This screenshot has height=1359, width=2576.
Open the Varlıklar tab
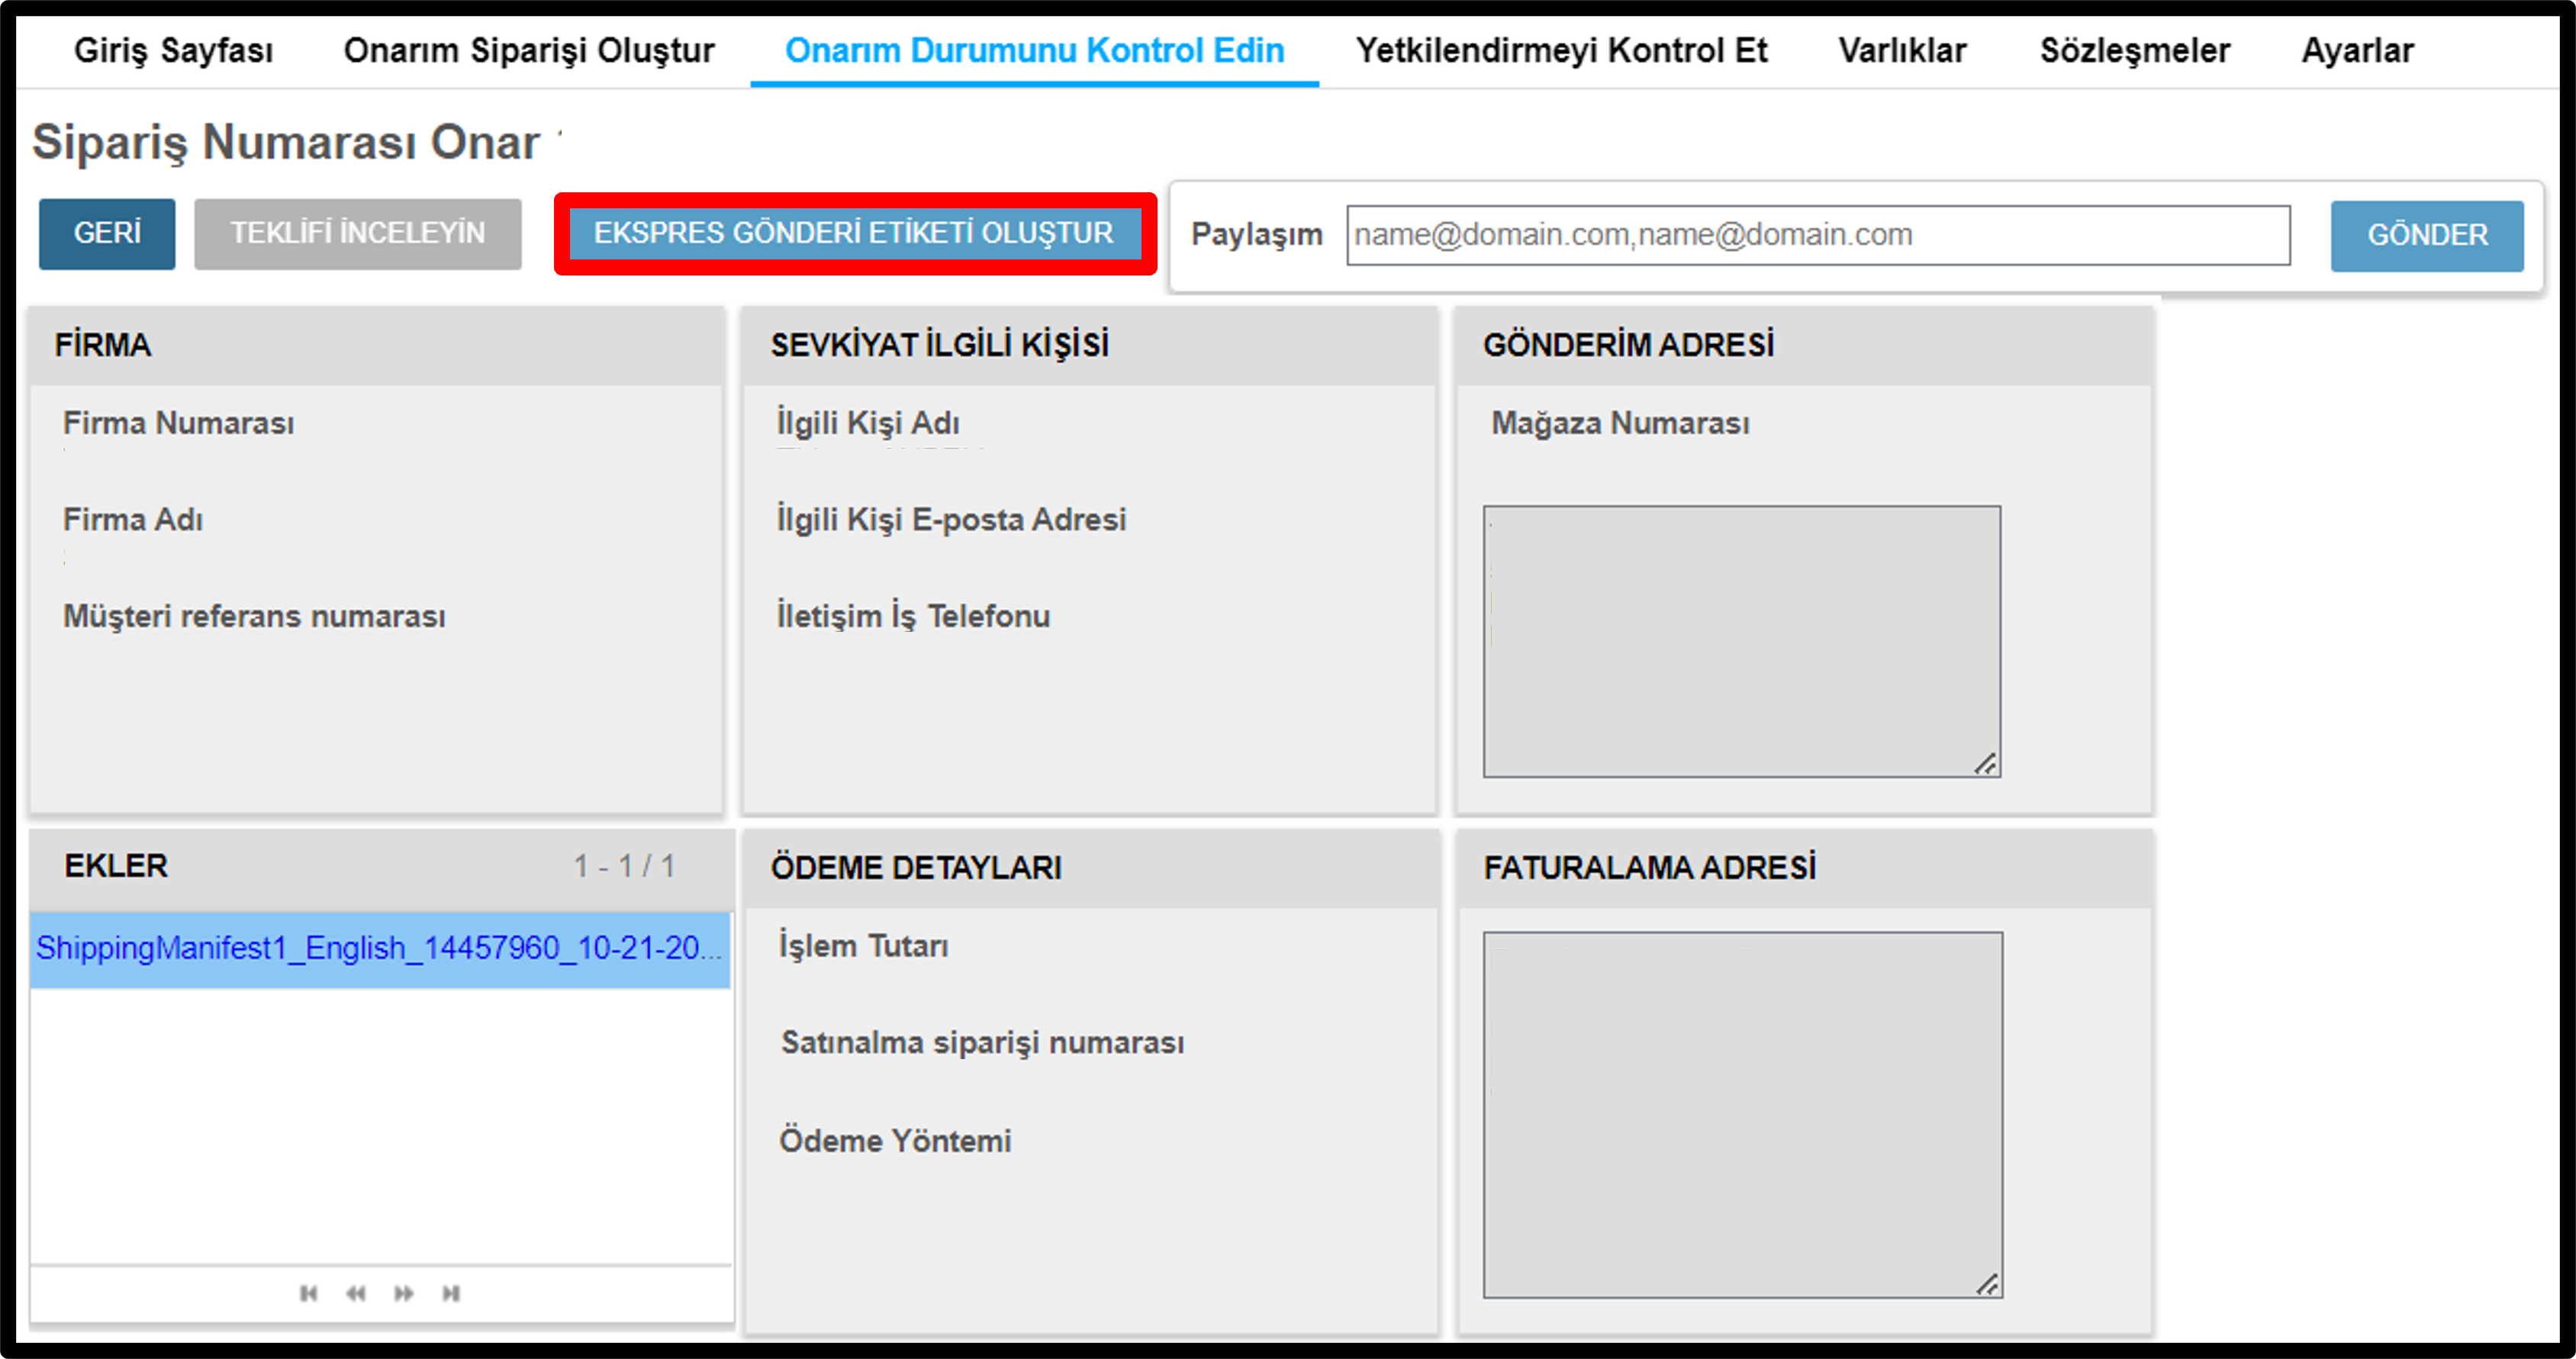tap(1902, 50)
